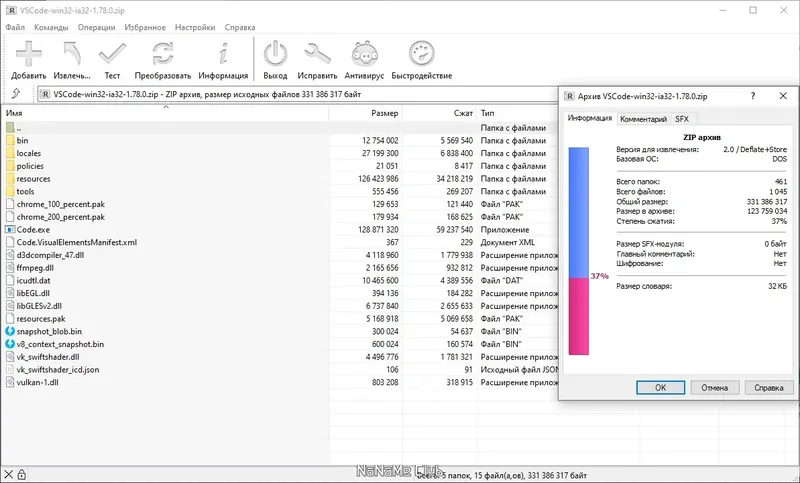Click the parent folder '..' row
This screenshot has width=800, height=483.
click(x=280, y=128)
